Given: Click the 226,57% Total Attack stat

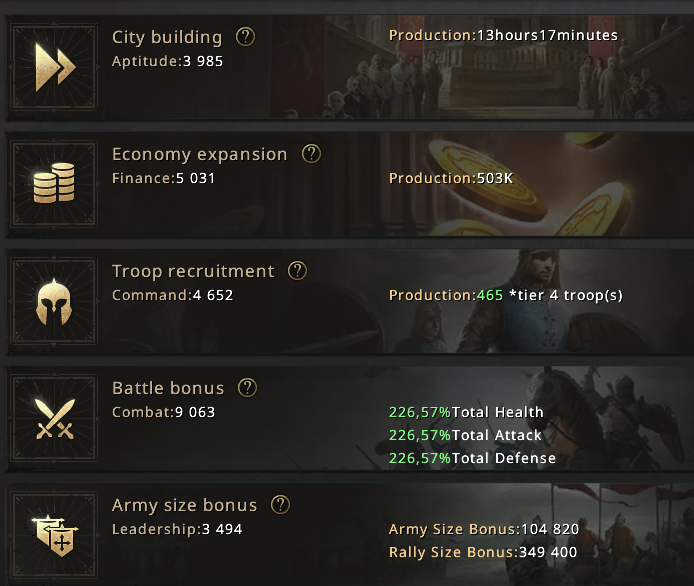Looking at the screenshot, I should pyautogui.click(x=465, y=436).
